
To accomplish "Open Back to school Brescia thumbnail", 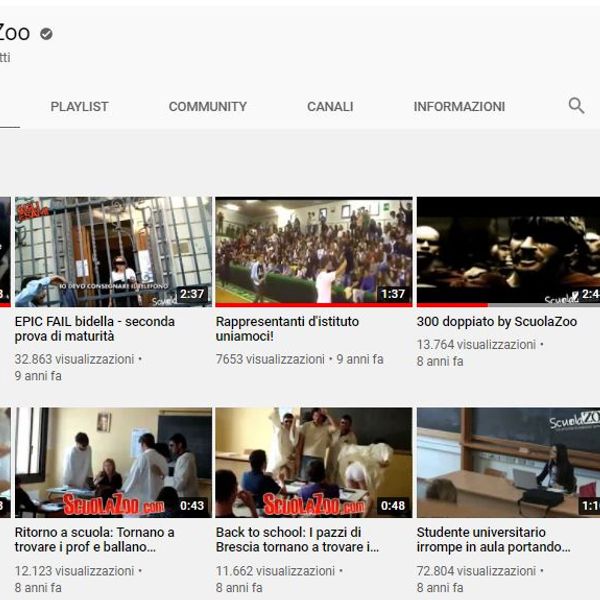I will (314, 463).
